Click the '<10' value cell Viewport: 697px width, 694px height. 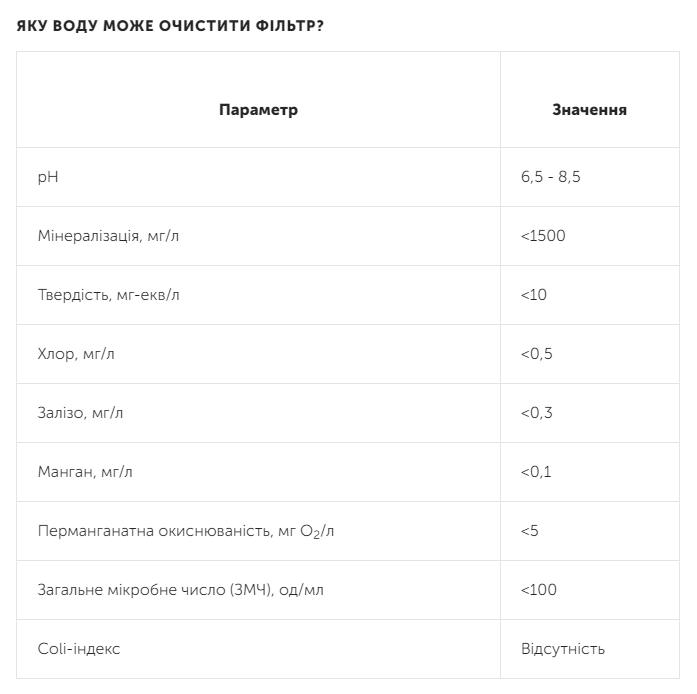pyautogui.click(x=534, y=295)
